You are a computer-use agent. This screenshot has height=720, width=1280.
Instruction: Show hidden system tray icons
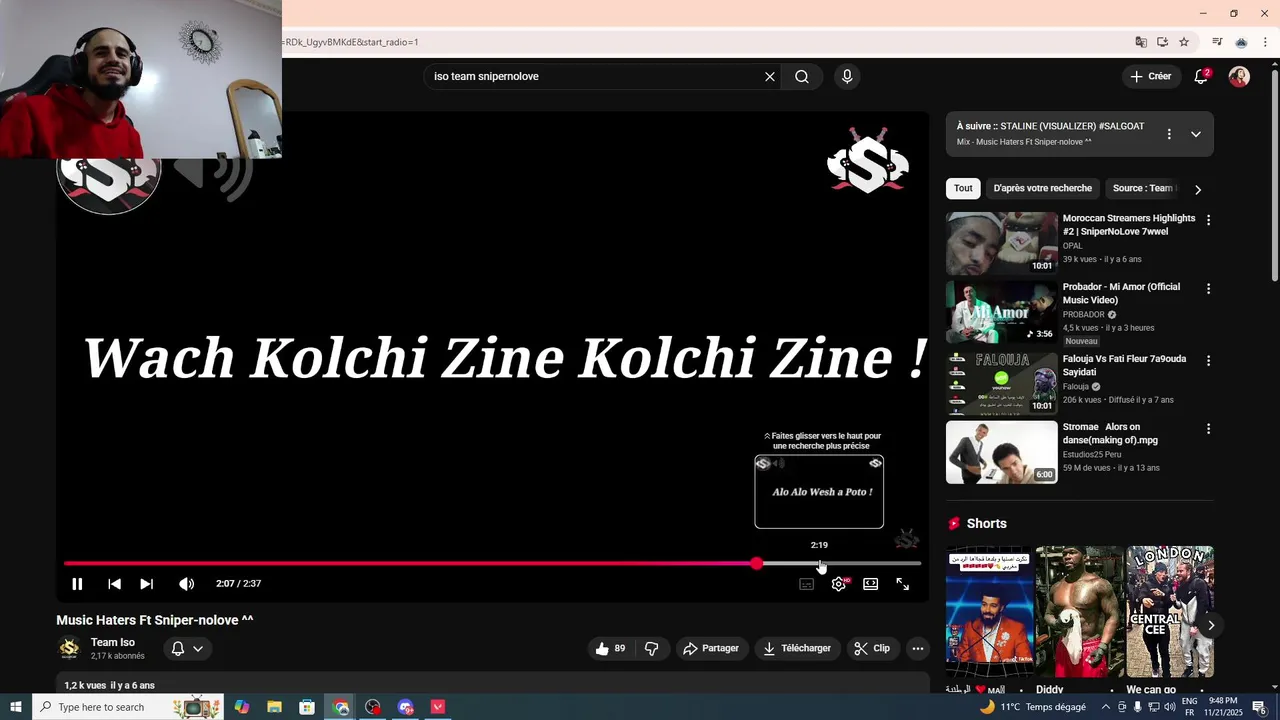pyautogui.click(x=1105, y=707)
